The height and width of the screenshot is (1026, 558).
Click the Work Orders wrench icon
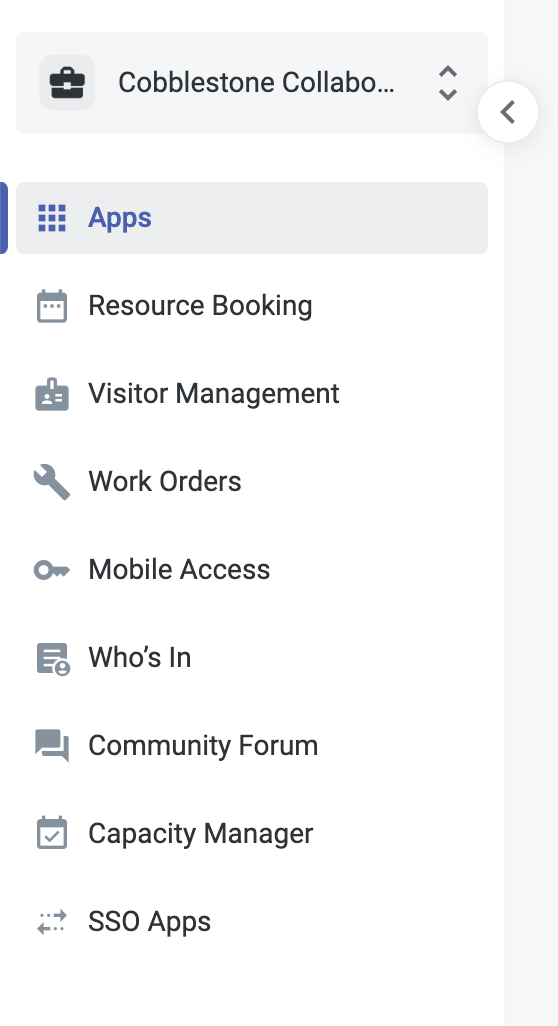(x=52, y=482)
